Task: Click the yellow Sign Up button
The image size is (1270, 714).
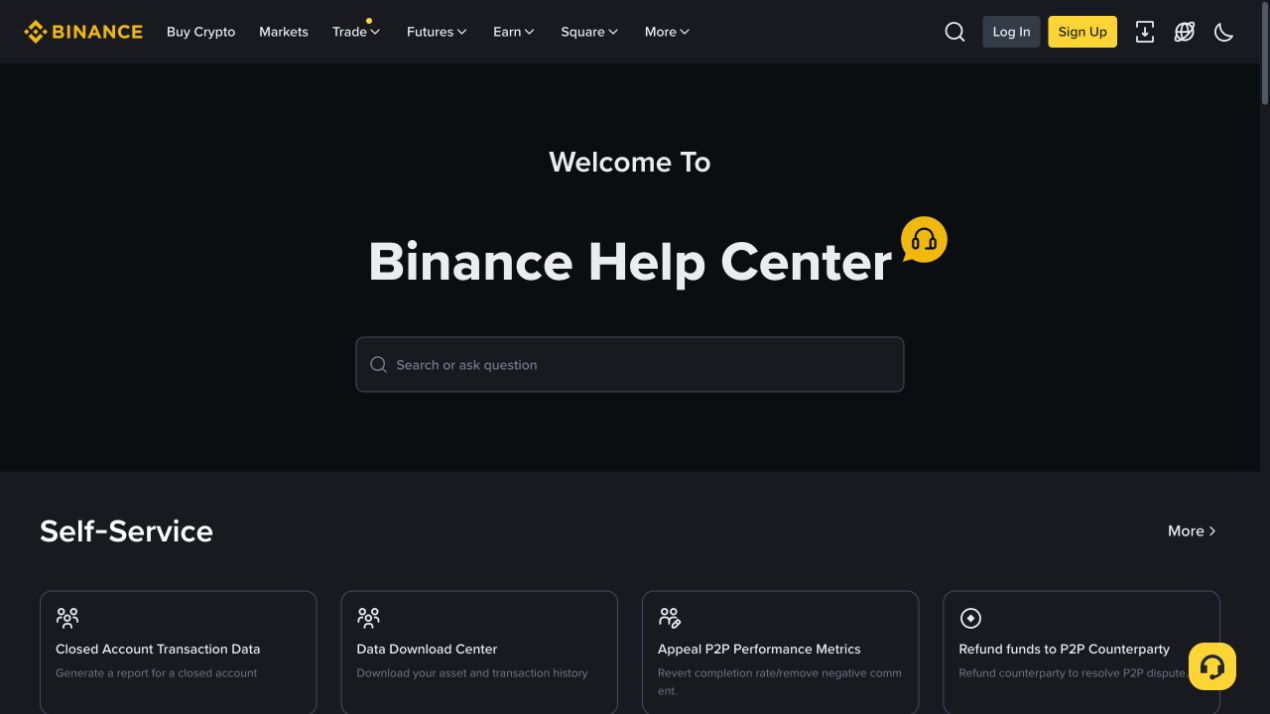Action: click(1082, 32)
